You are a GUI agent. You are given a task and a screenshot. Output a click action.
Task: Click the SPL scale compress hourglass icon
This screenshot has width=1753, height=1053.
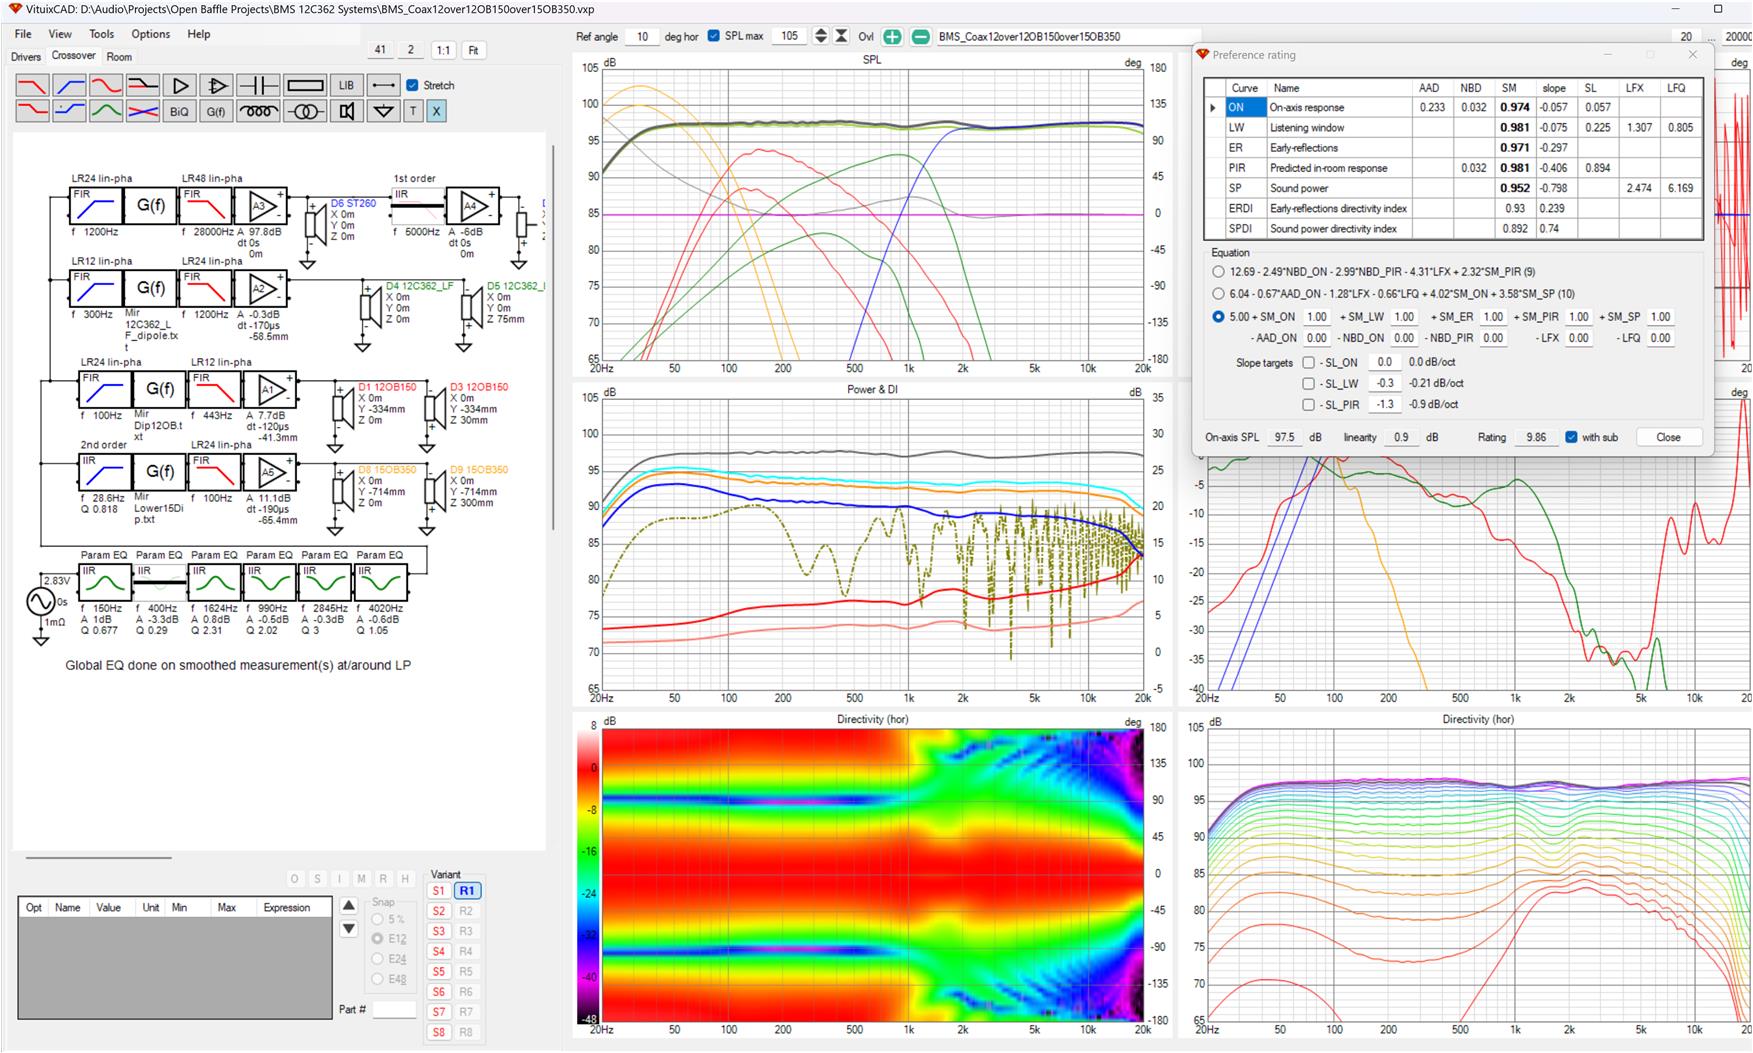coord(842,36)
